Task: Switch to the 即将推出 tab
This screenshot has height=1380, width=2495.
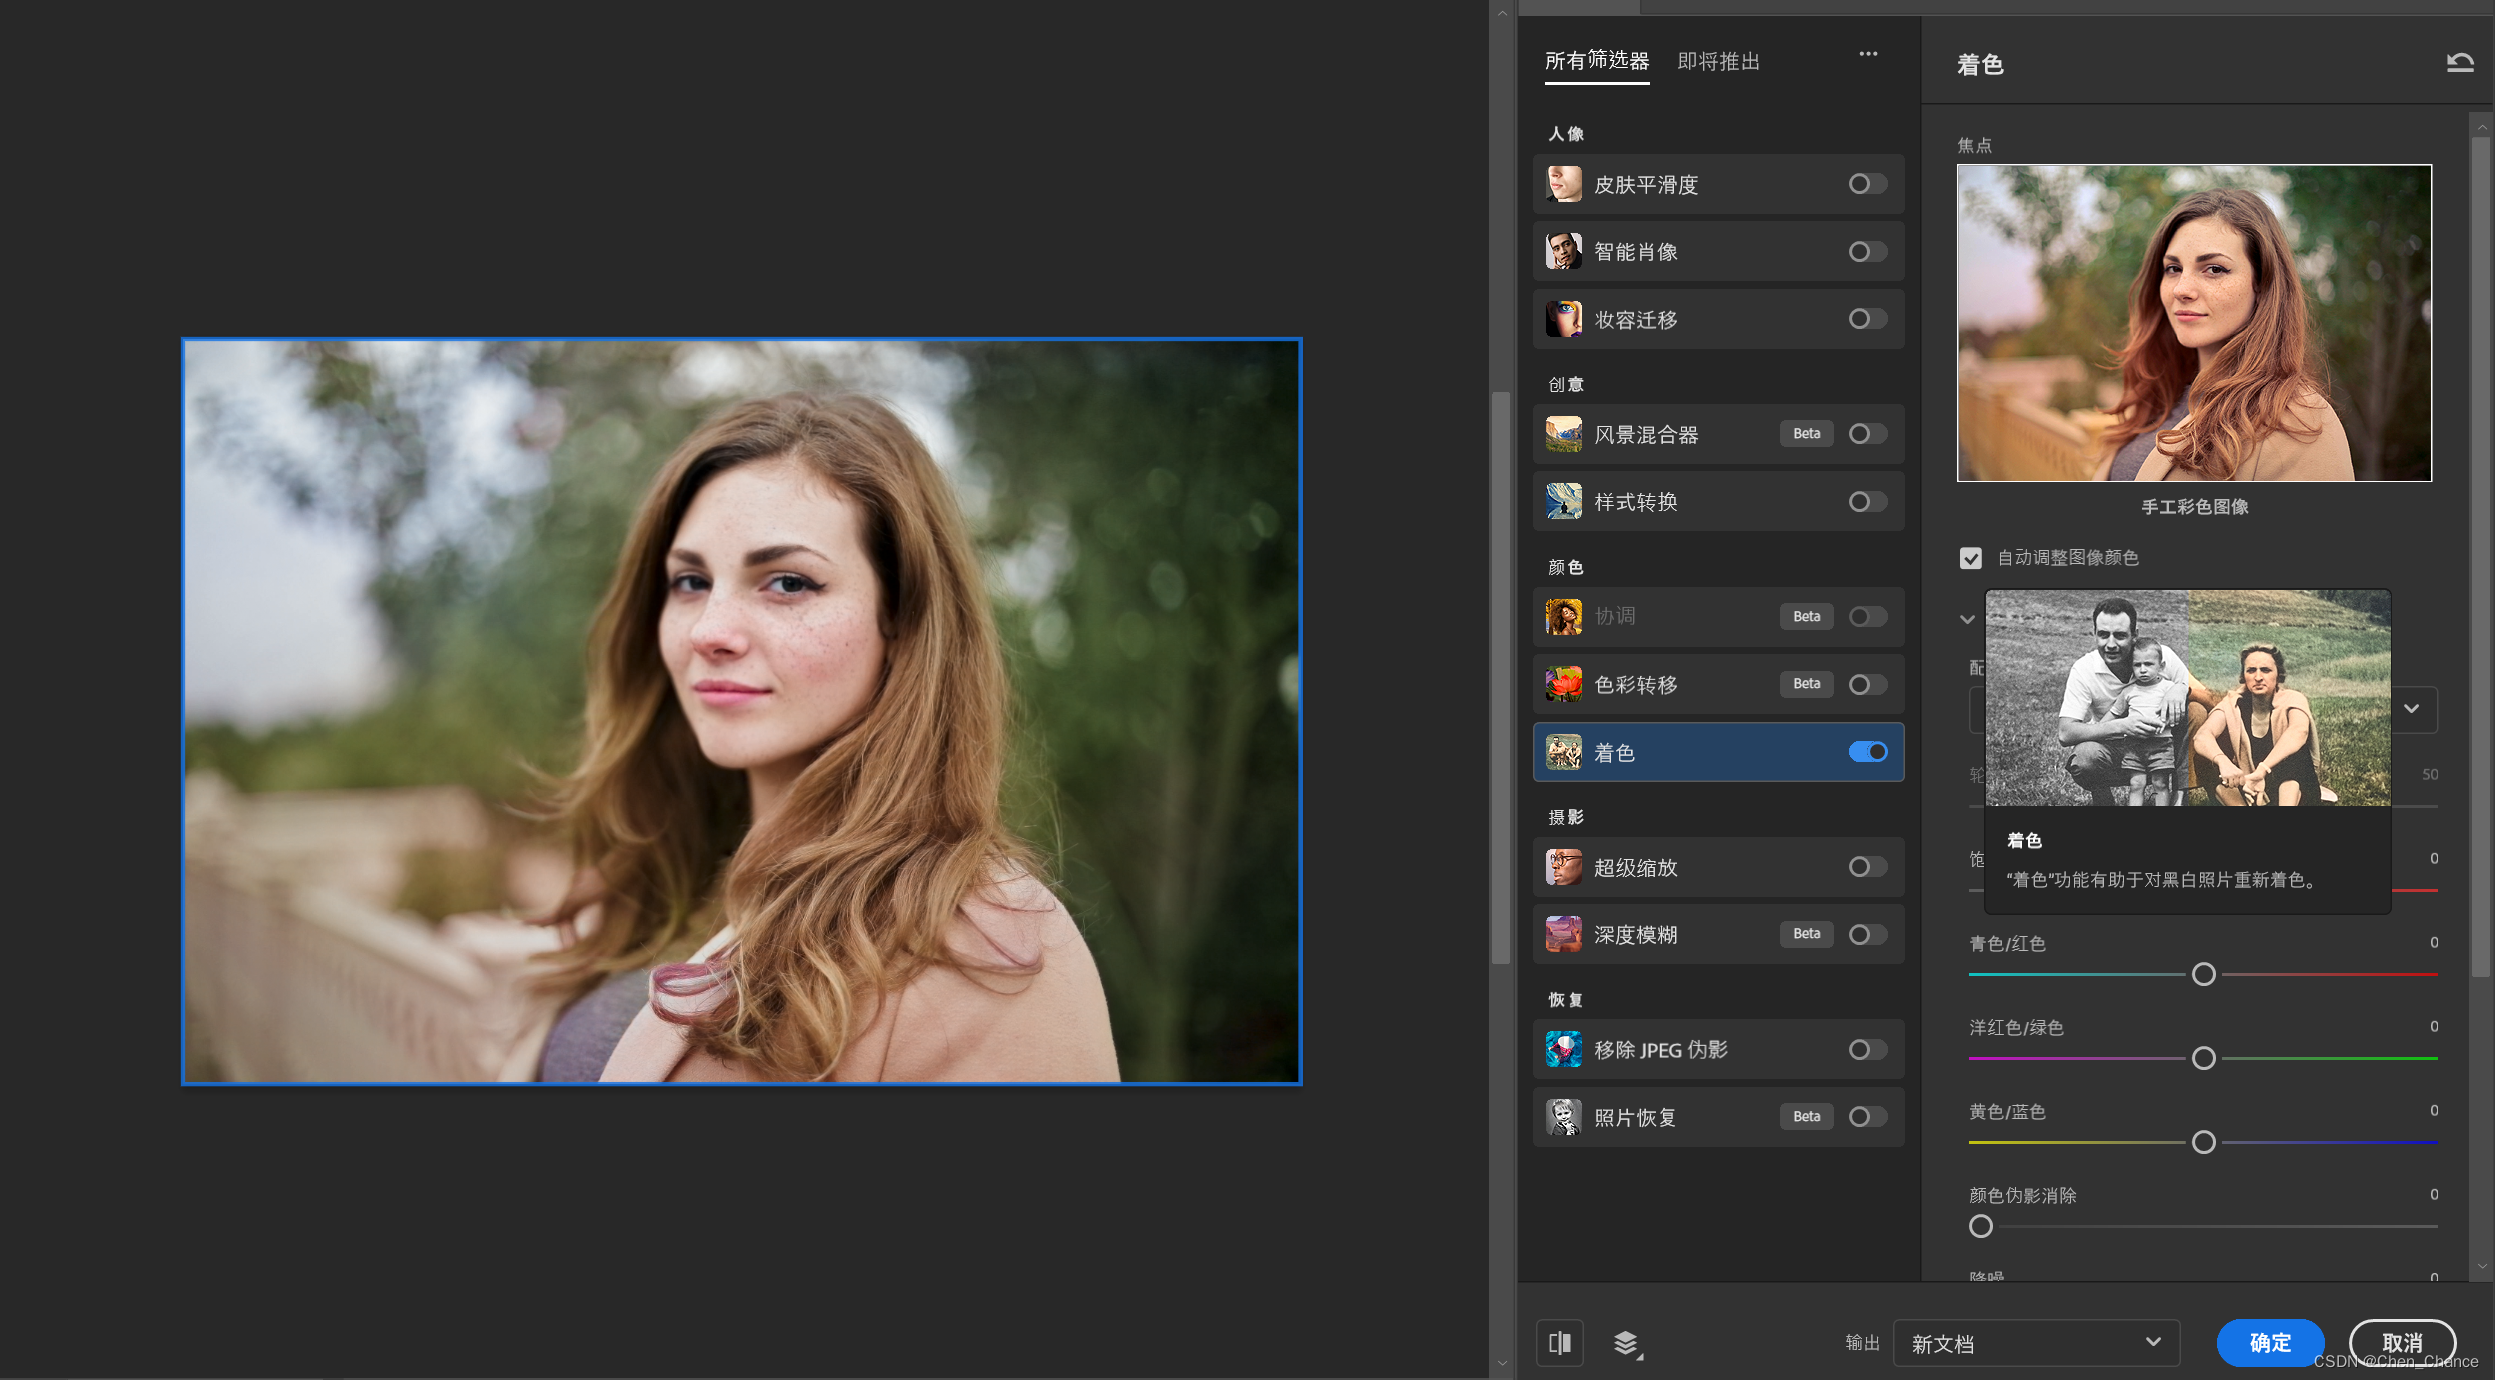Action: [x=1718, y=62]
